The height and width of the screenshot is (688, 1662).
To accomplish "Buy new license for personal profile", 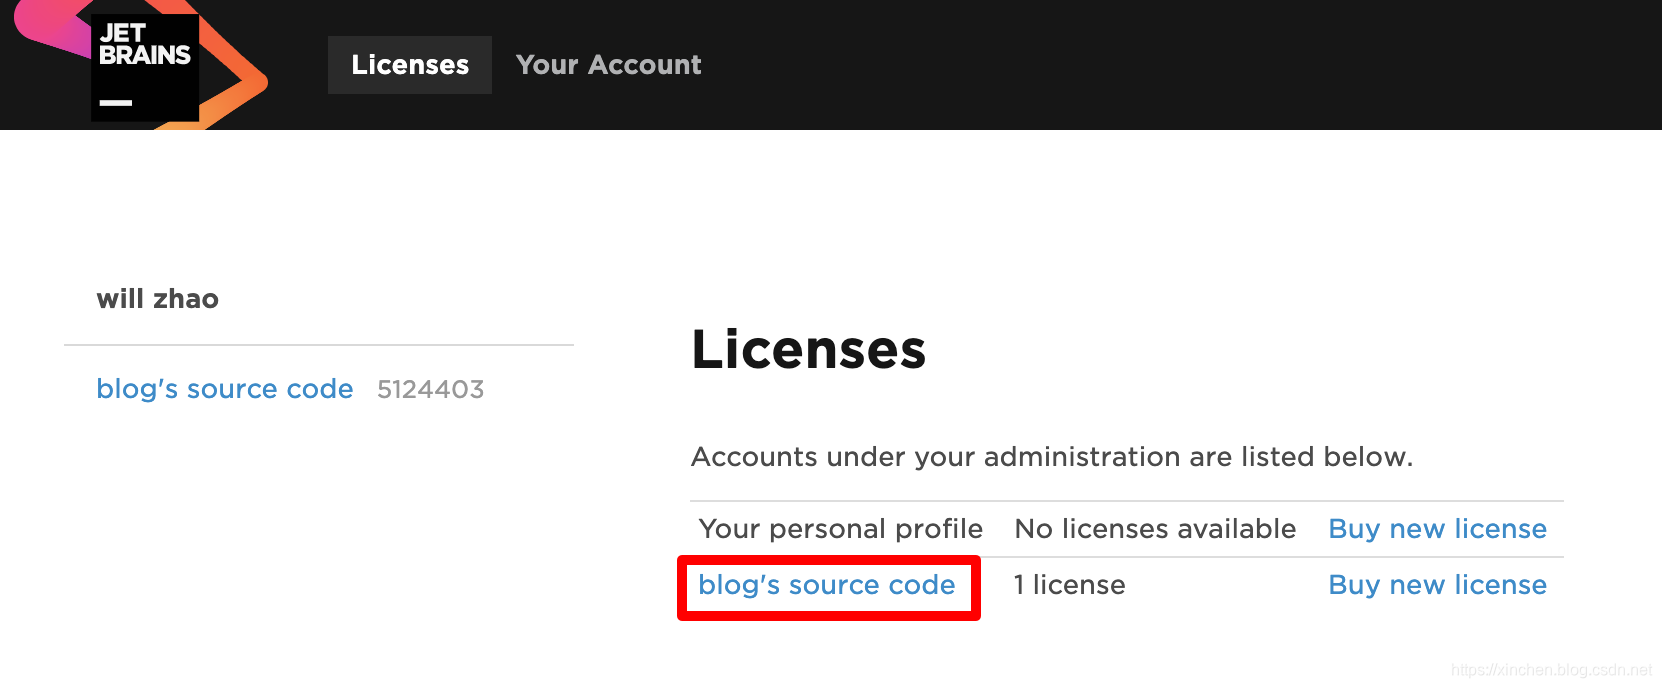I will coord(1437,529).
